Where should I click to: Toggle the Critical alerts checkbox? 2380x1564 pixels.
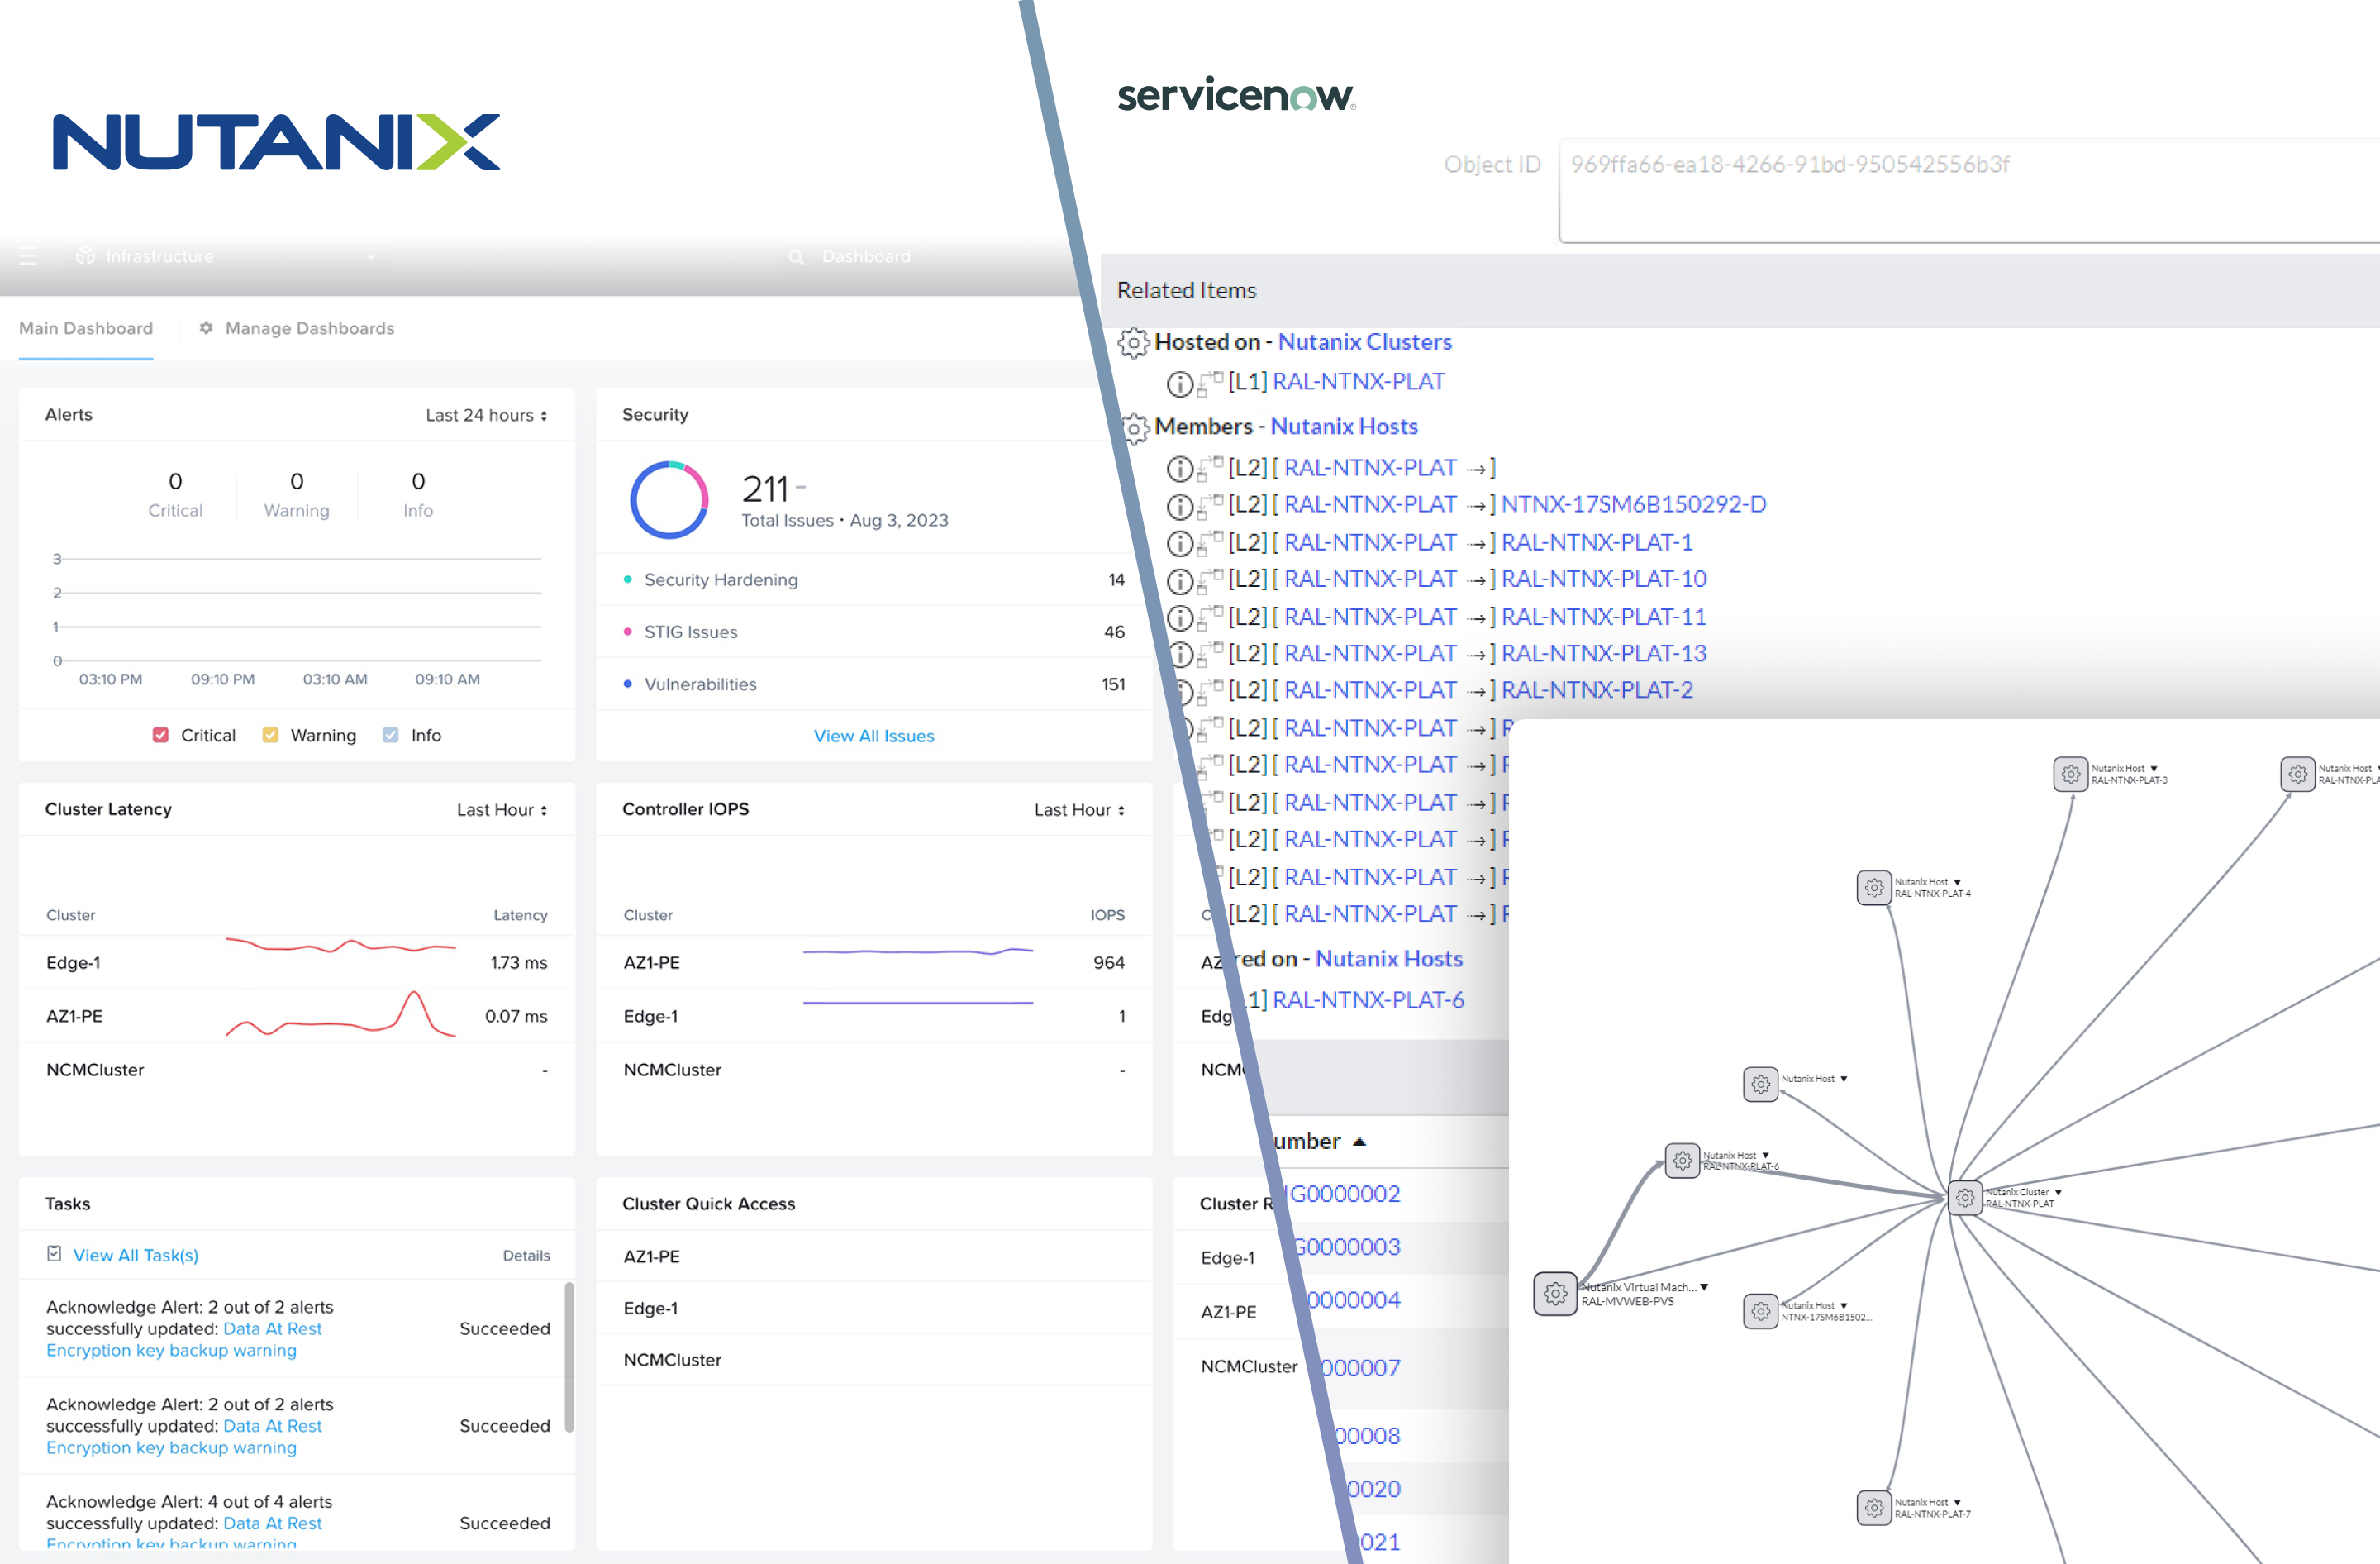tap(160, 735)
